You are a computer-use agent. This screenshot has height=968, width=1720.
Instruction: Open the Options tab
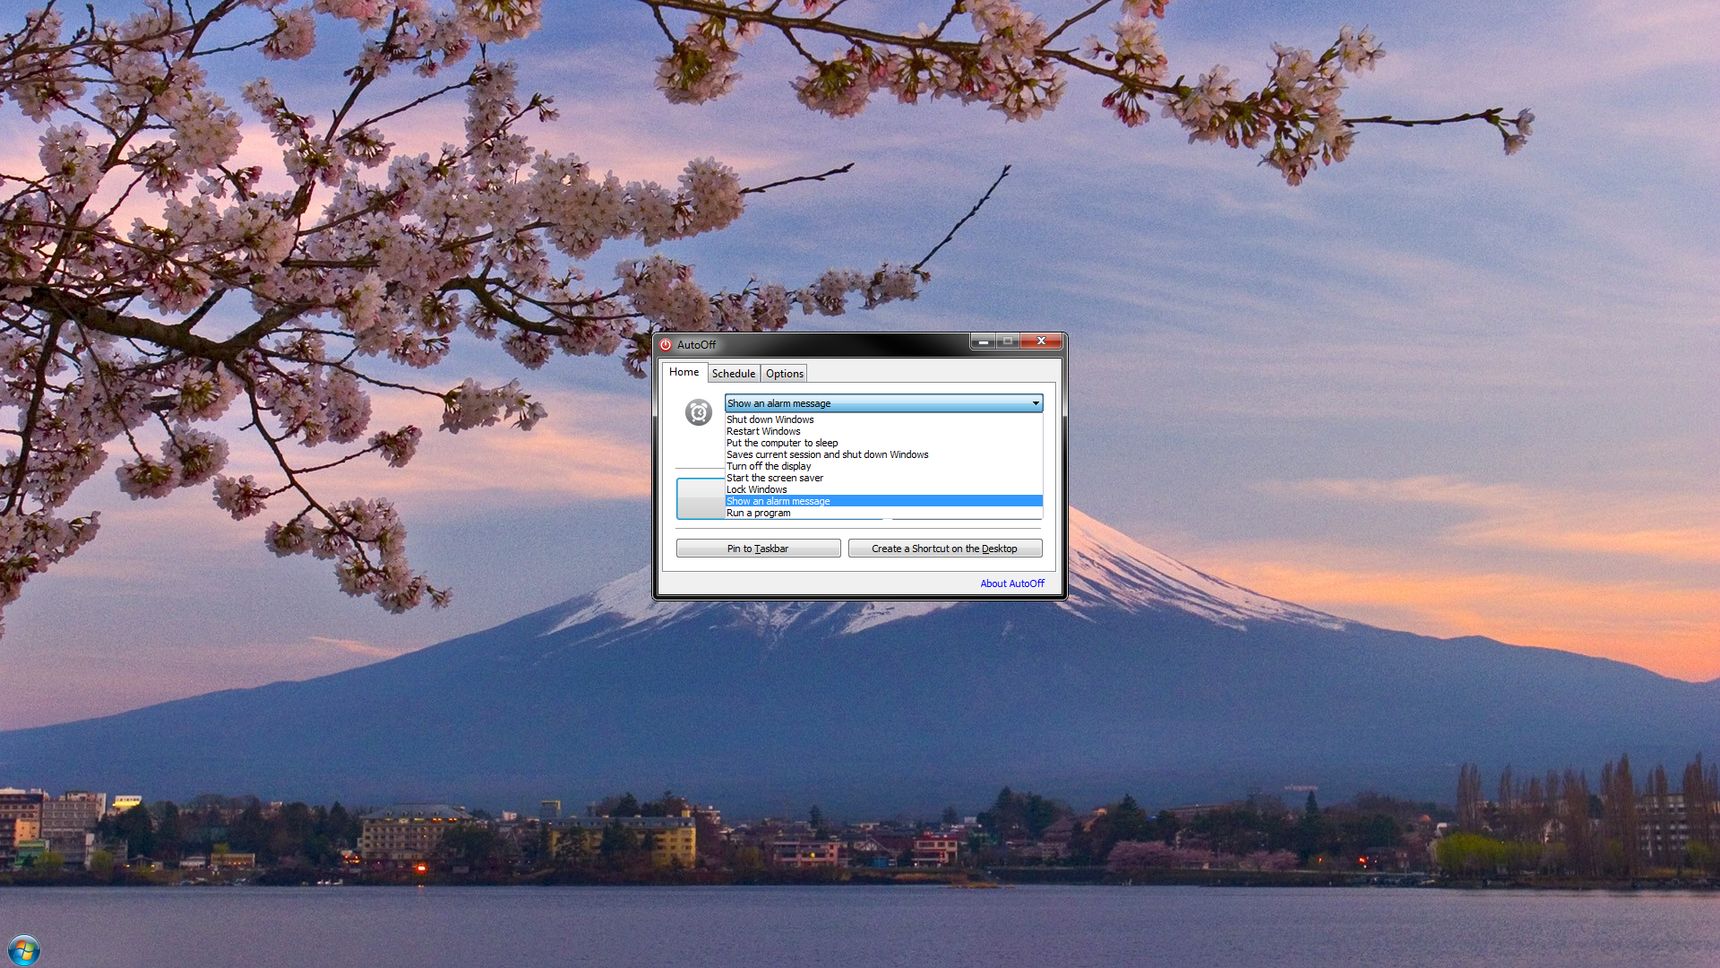coord(784,374)
